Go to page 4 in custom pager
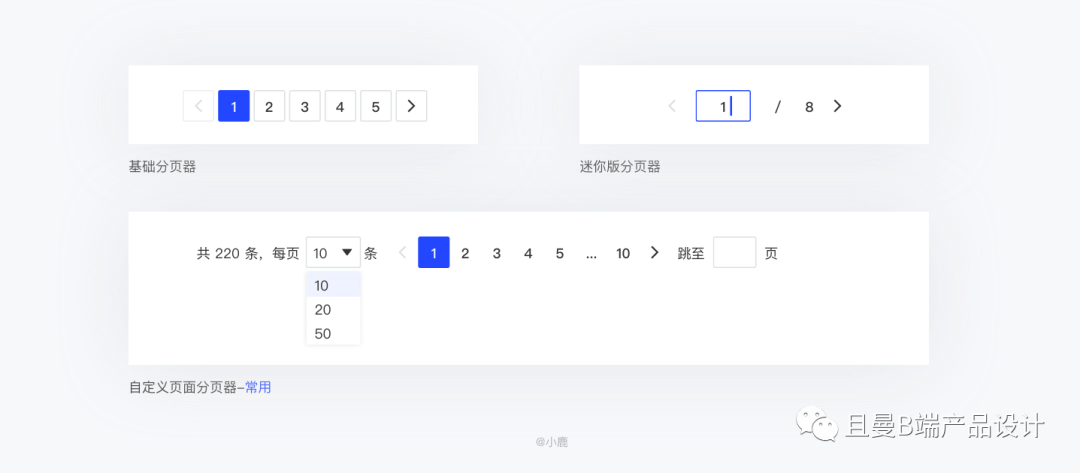The image size is (1080, 473). point(528,253)
